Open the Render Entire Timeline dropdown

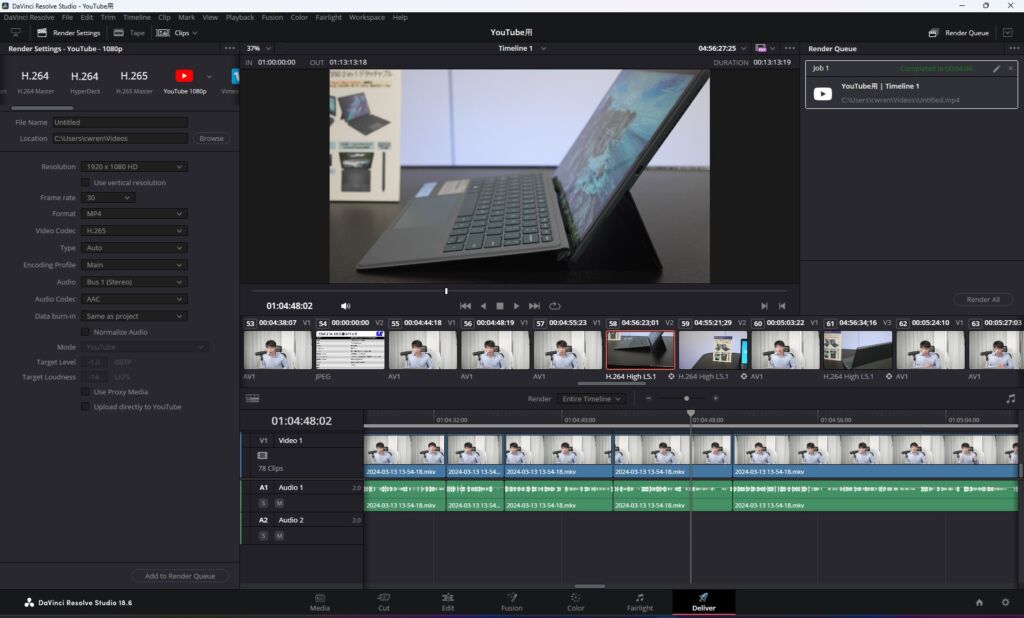[591, 398]
